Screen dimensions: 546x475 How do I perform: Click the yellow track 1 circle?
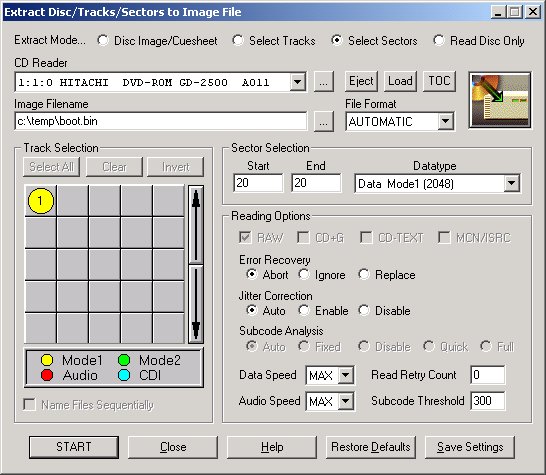point(41,201)
